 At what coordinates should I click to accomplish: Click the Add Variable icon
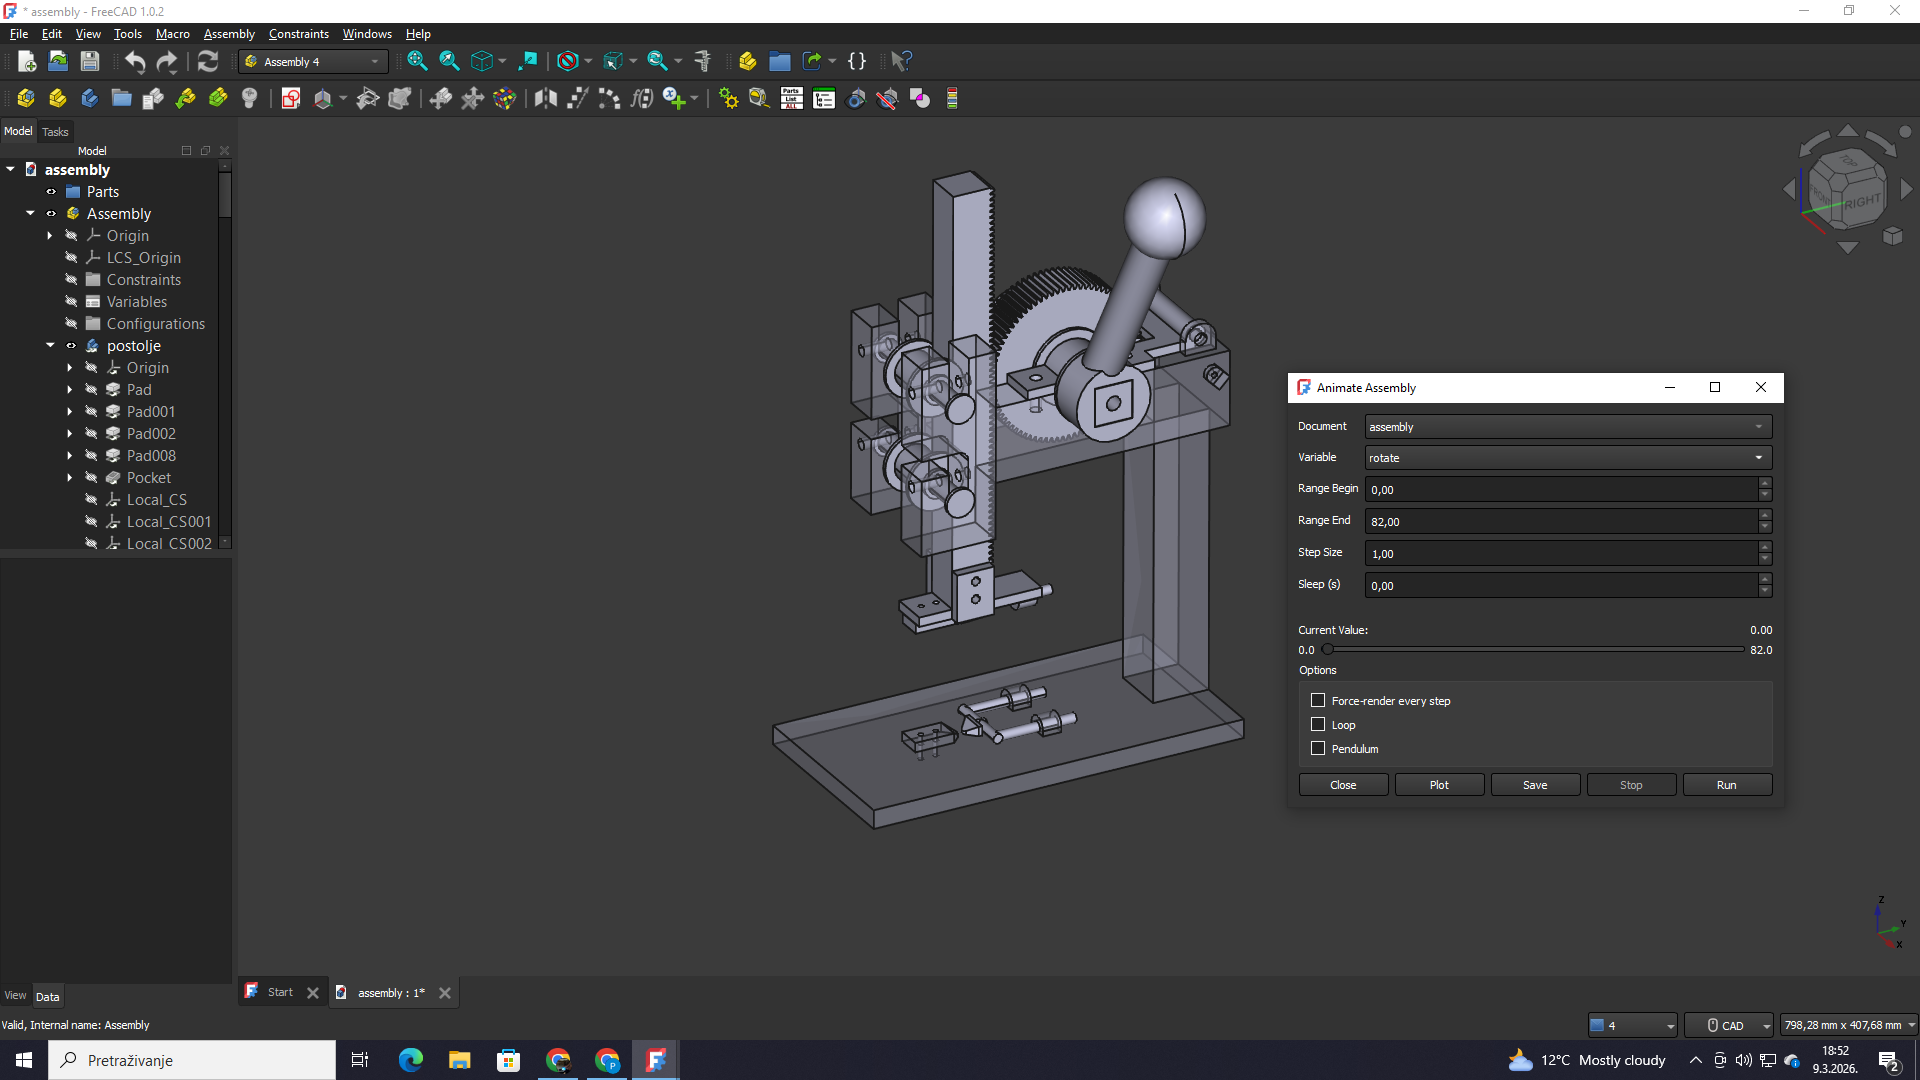point(674,98)
